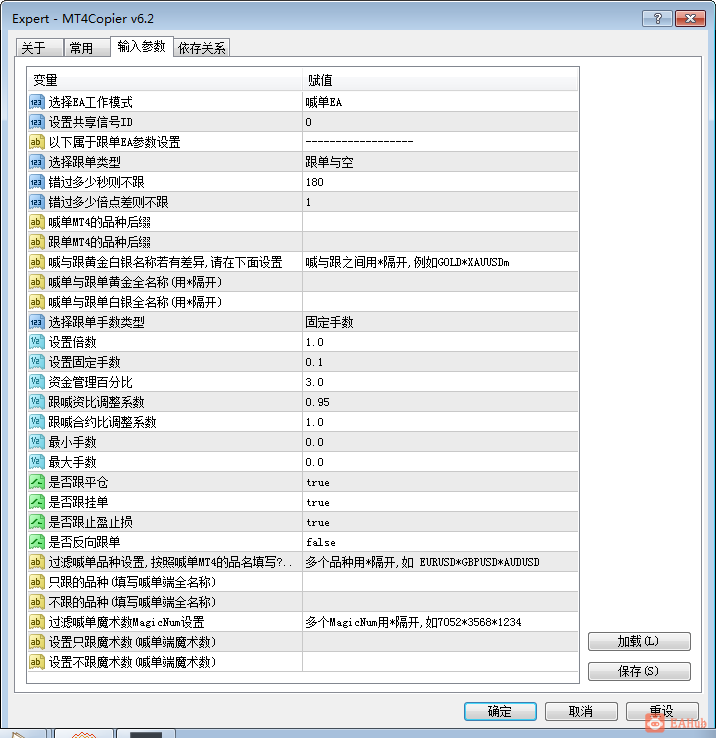
Task: Click the 赋值 column header
Action: point(440,80)
